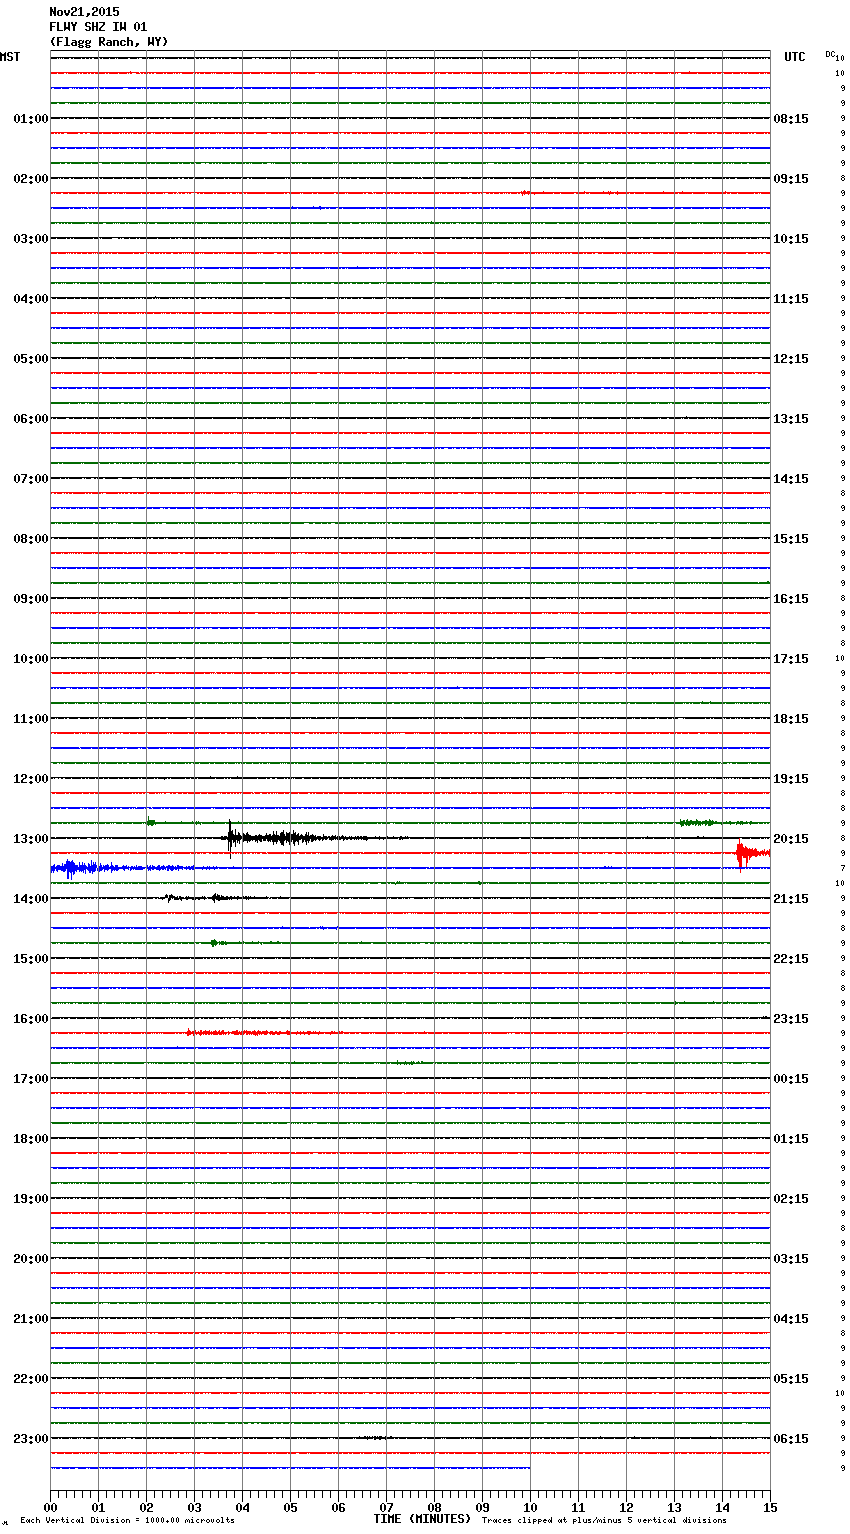Click the 13:15 UTC time label
850x1534 pixels.
pyautogui.click(x=791, y=419)
